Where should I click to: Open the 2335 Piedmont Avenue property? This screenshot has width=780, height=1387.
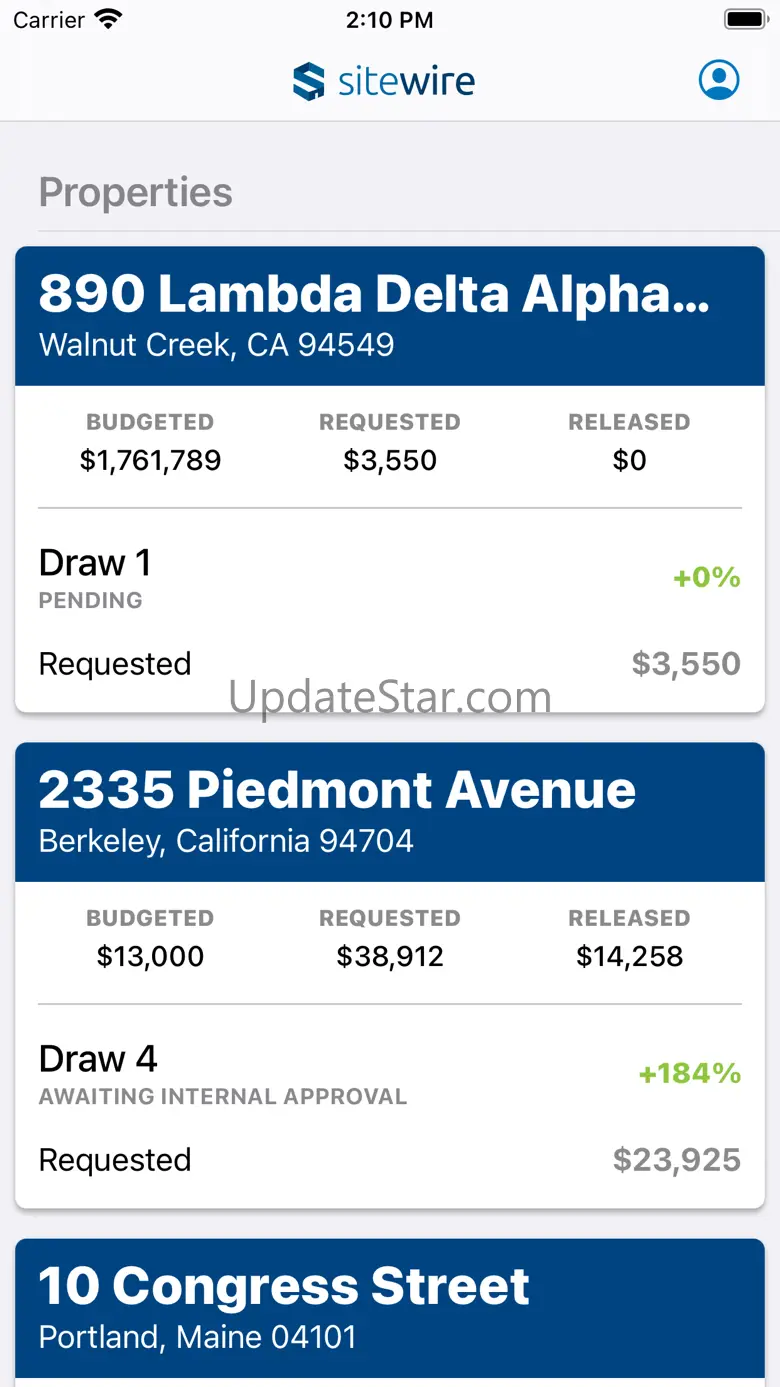click(x=337, y=790)
